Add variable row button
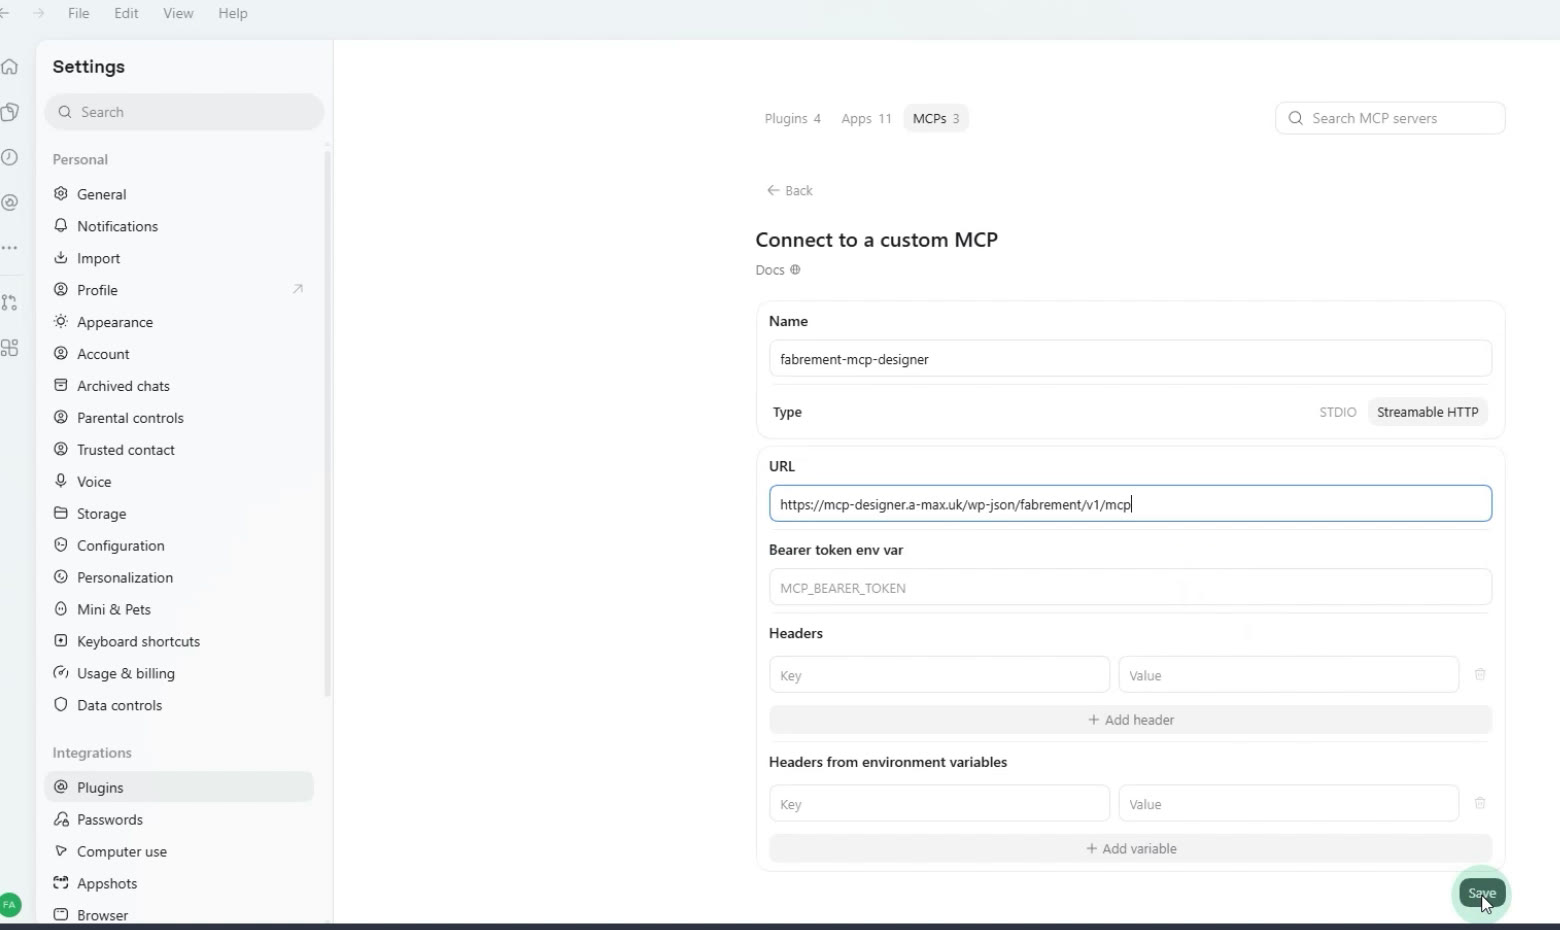Screen dimensions: 1560x930 (1130, 848)
